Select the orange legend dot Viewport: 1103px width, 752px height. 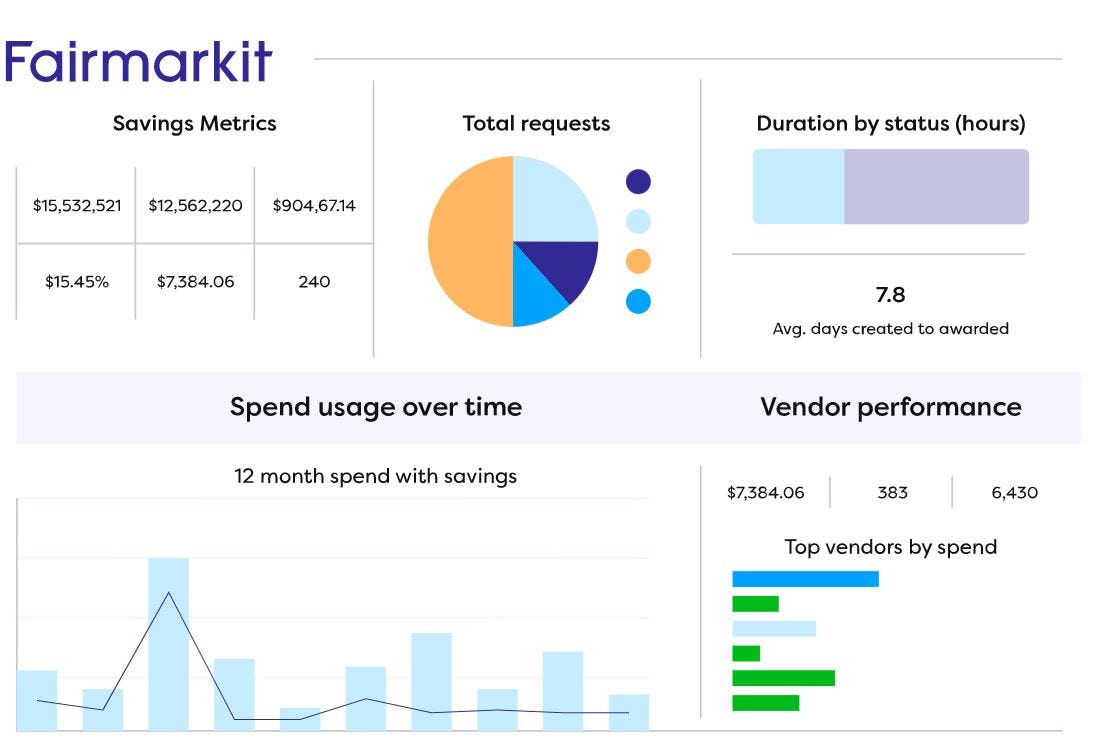tap(640, 262)
